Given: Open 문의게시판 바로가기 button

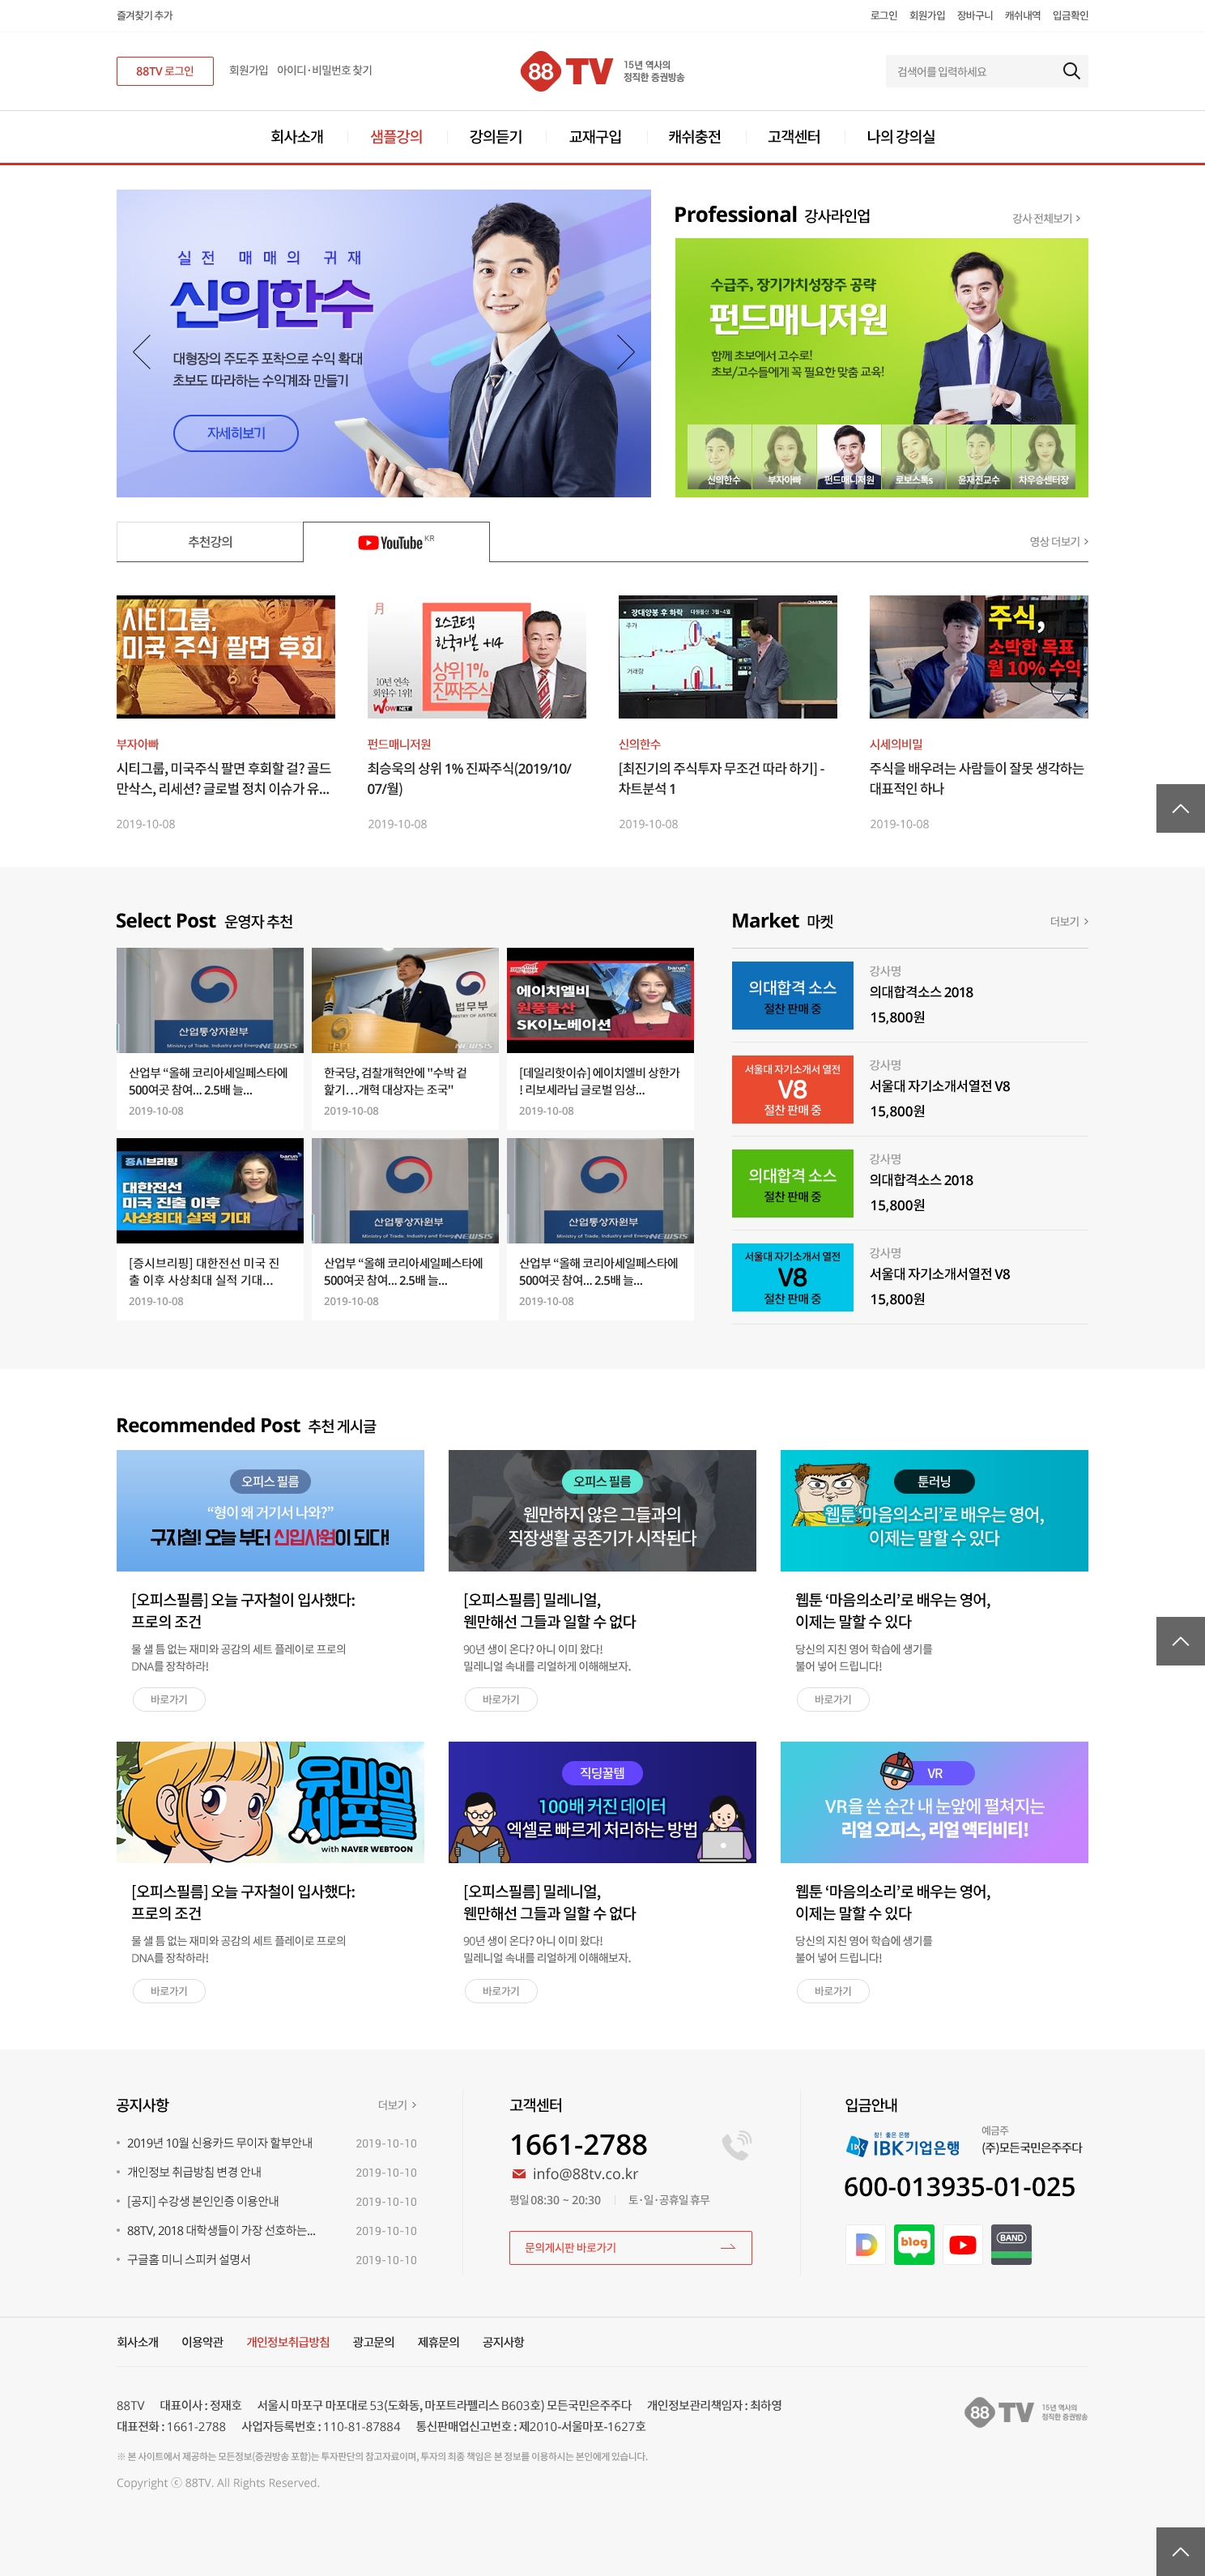Looking at the screenshot, I should click(630, 2247).
